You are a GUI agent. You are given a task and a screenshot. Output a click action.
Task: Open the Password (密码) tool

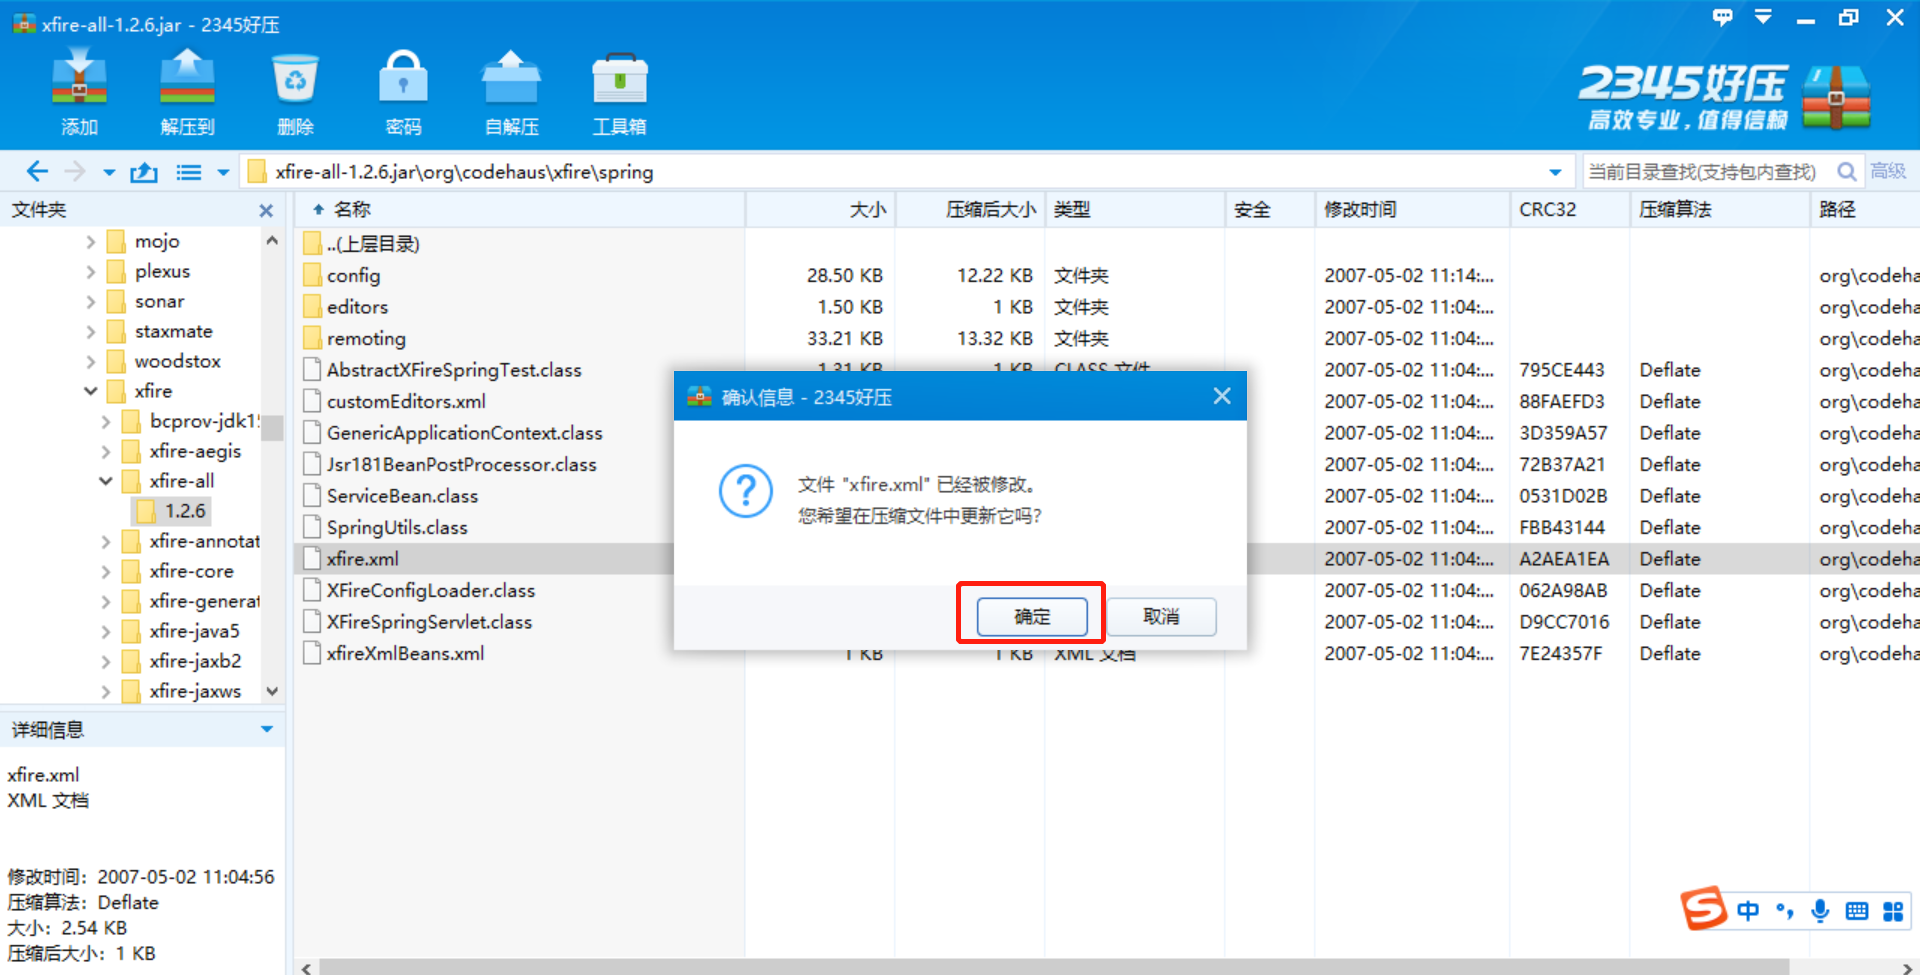403,90
